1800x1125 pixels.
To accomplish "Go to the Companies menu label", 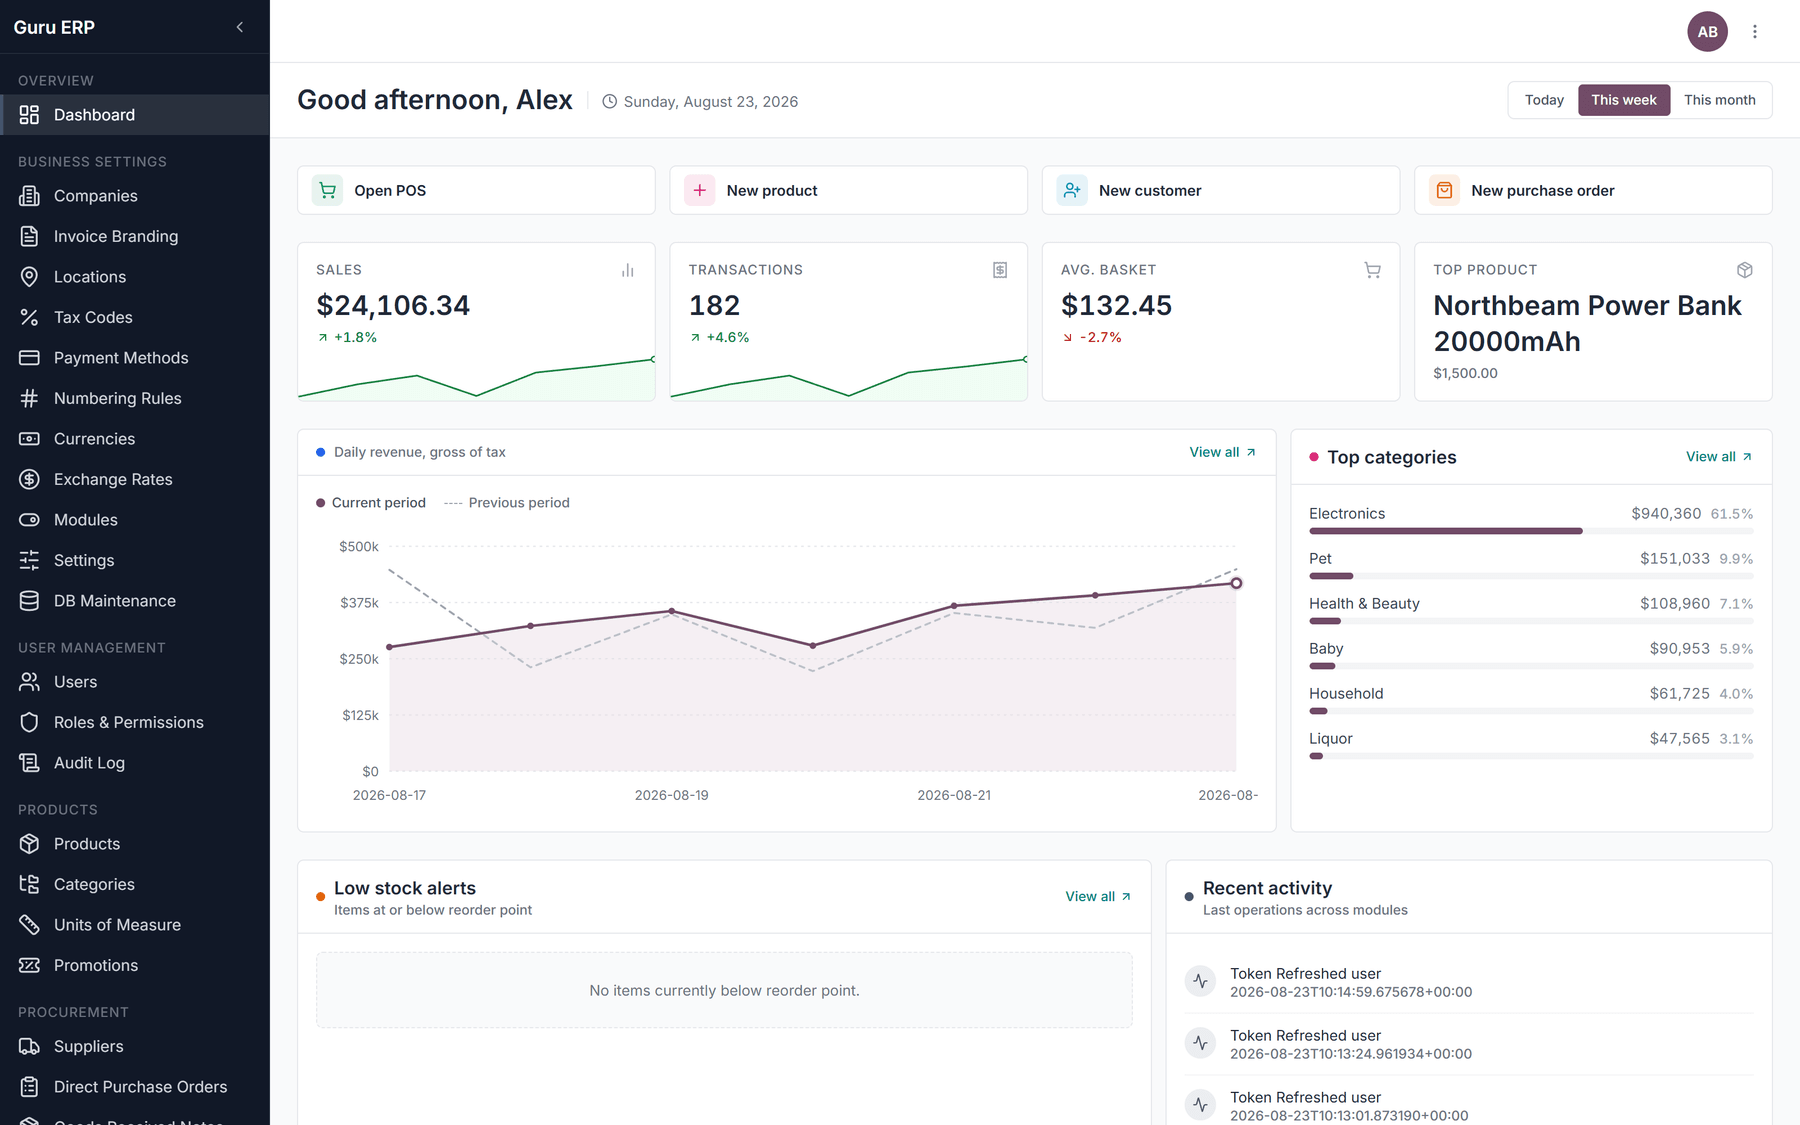I will click(96, 196).
